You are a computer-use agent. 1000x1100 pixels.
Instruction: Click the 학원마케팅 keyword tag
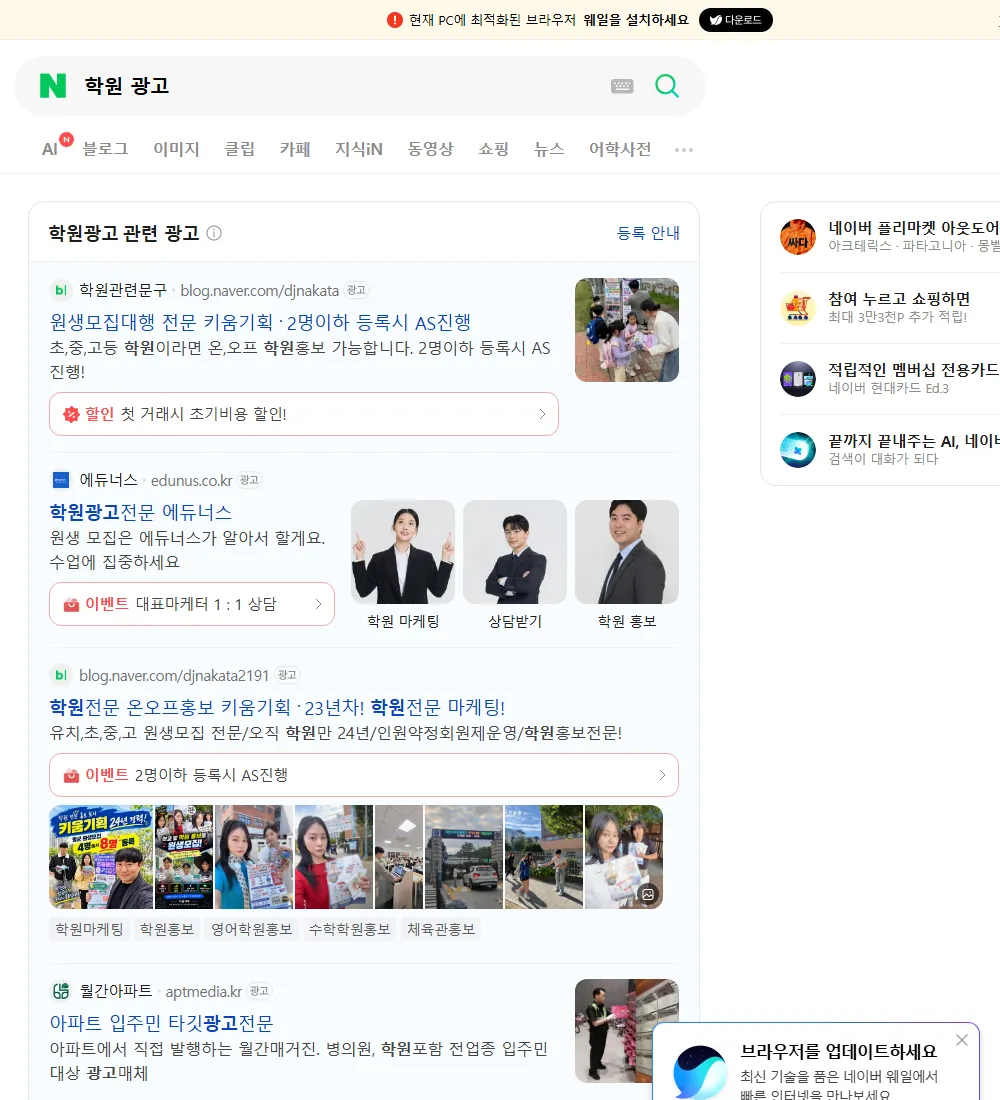click(x=89, y=929)
